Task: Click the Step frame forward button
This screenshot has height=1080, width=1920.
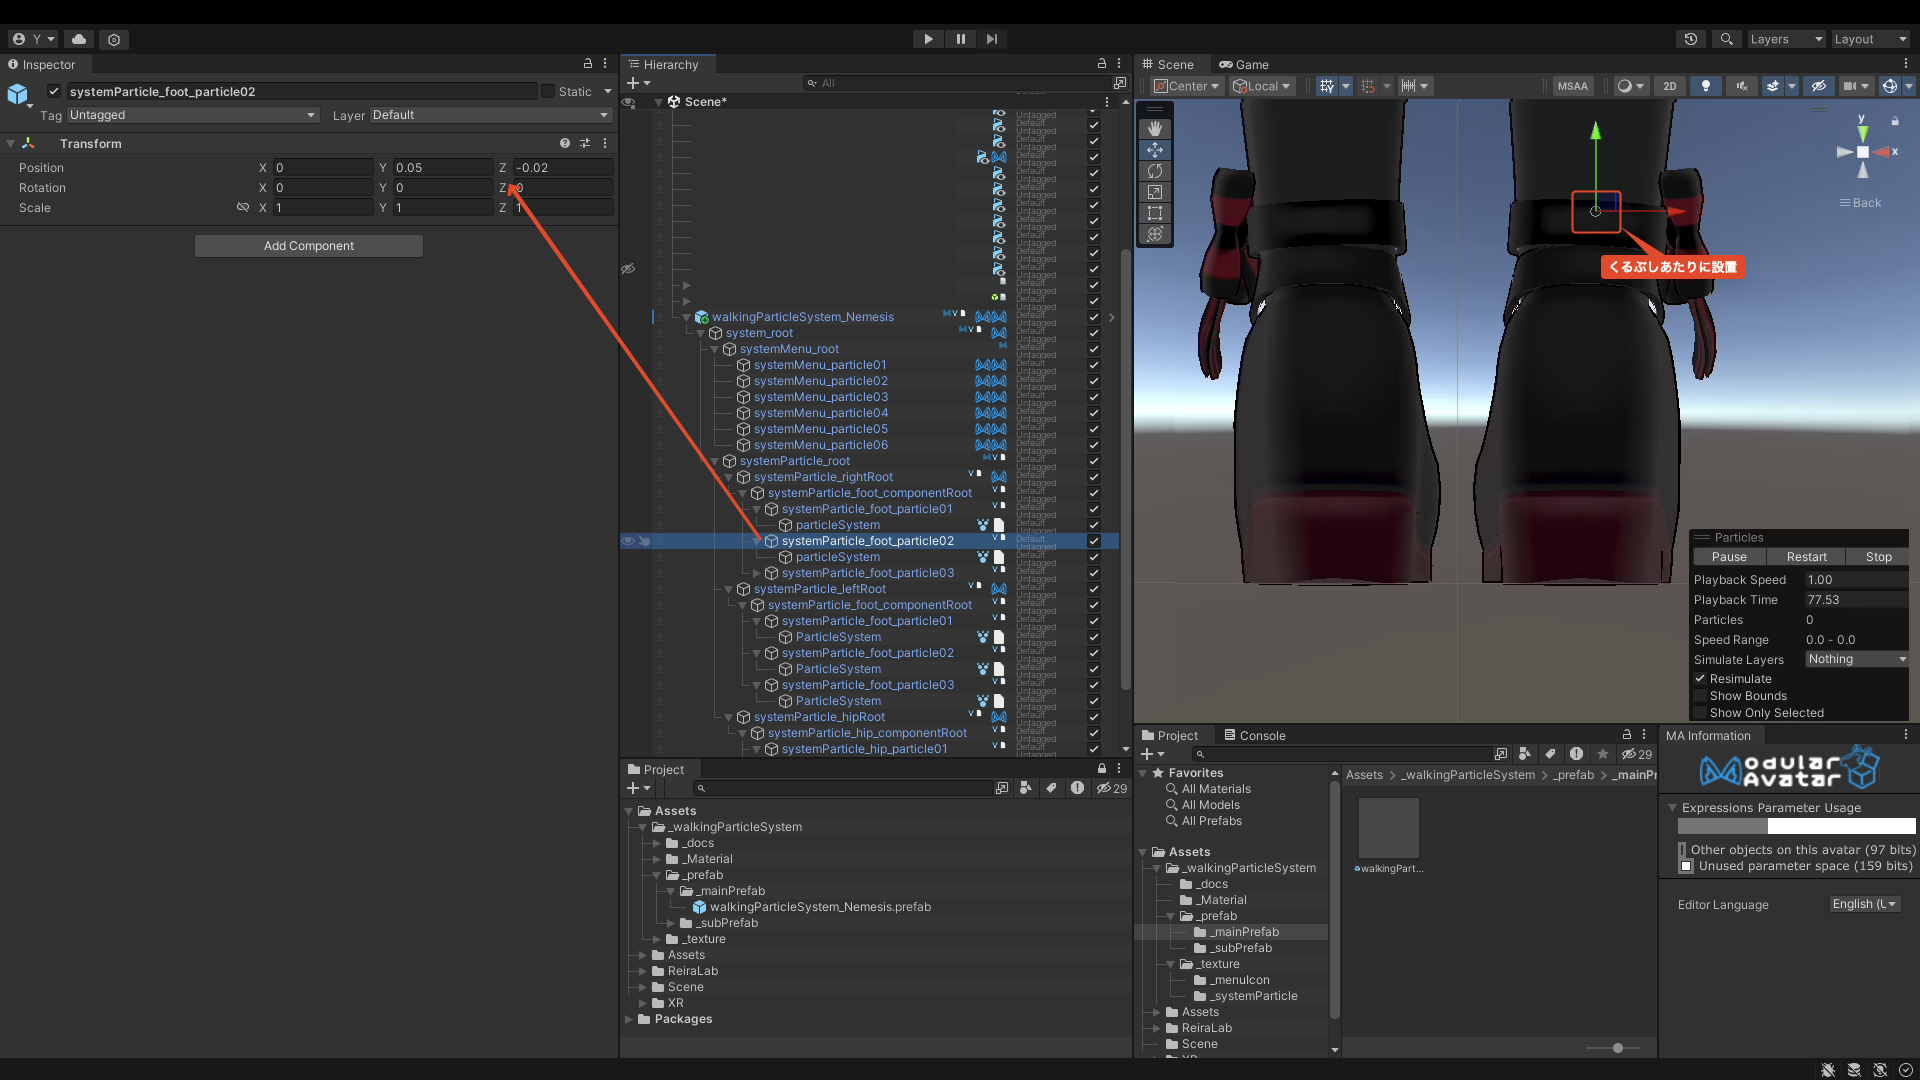Action: 991,39
